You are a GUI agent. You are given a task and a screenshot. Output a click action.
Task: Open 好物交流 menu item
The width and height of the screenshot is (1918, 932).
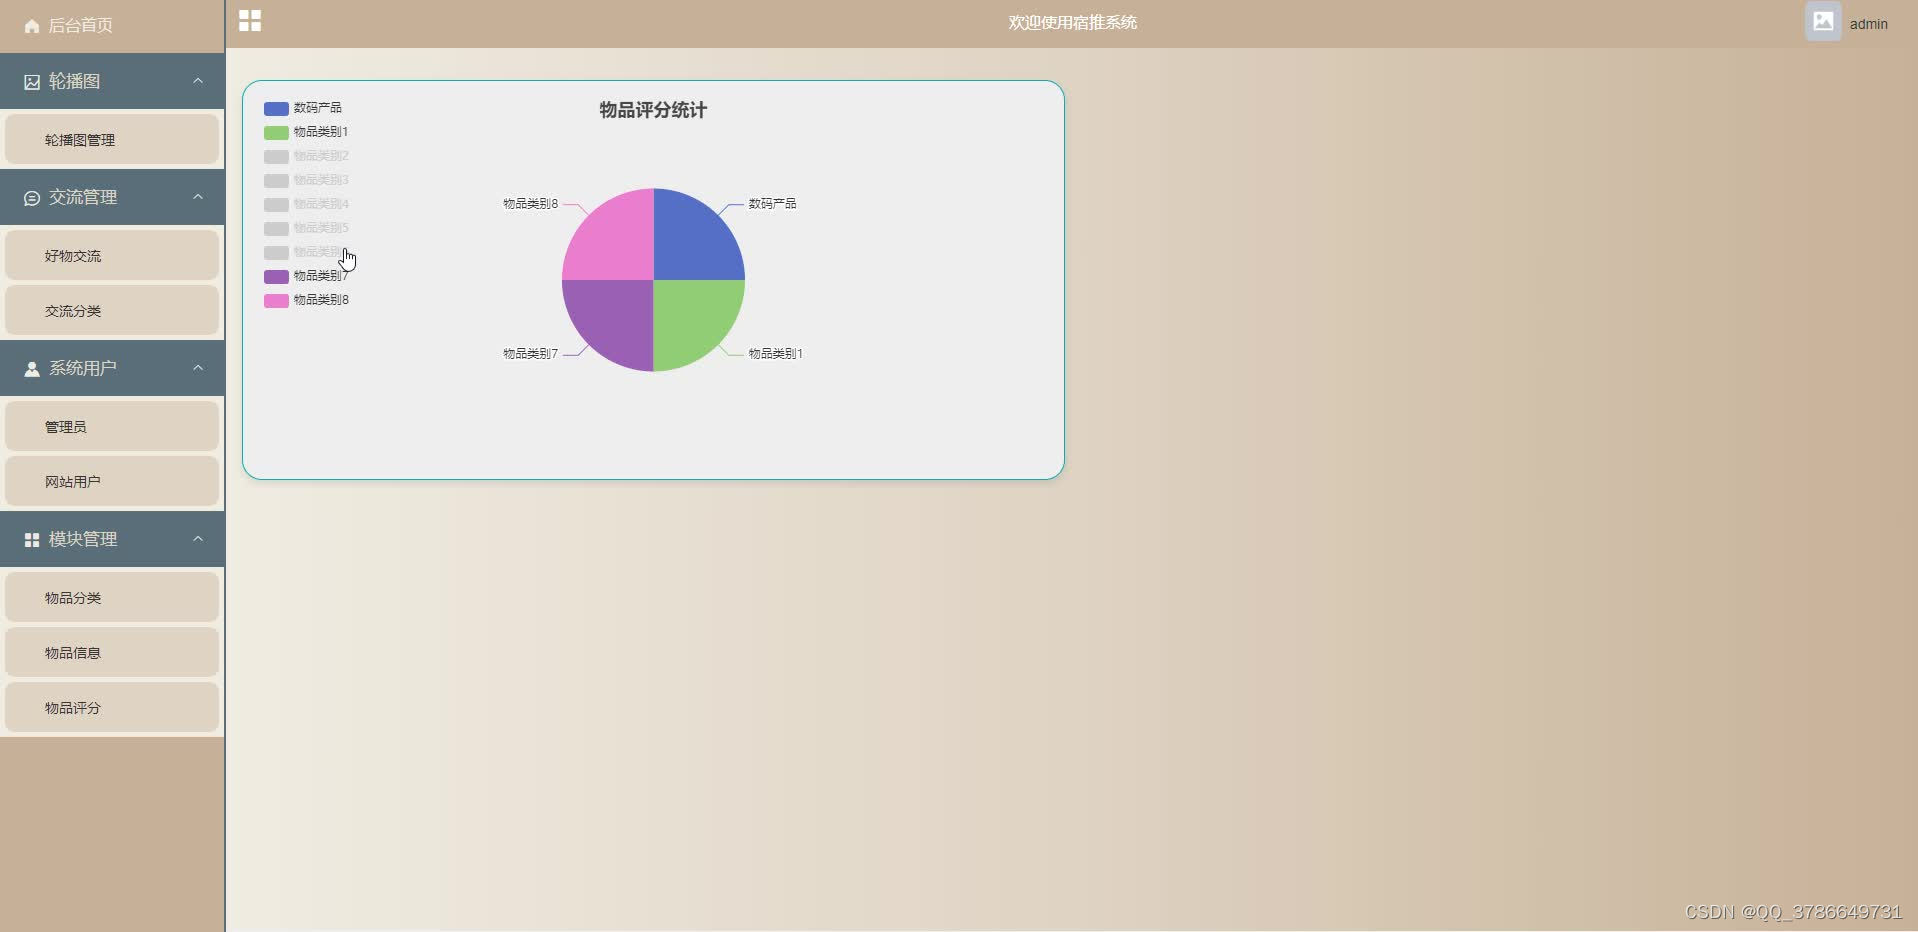coord(112,255)
